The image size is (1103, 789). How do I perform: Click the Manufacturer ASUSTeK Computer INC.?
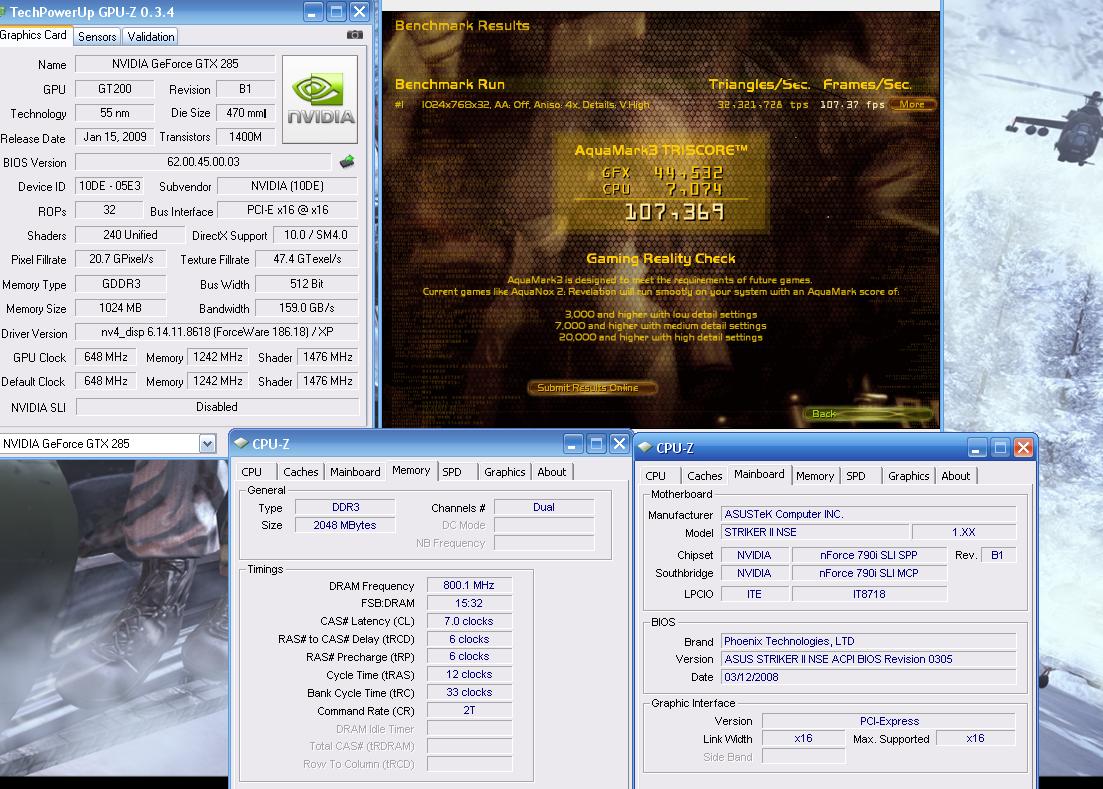click(868, 514)
